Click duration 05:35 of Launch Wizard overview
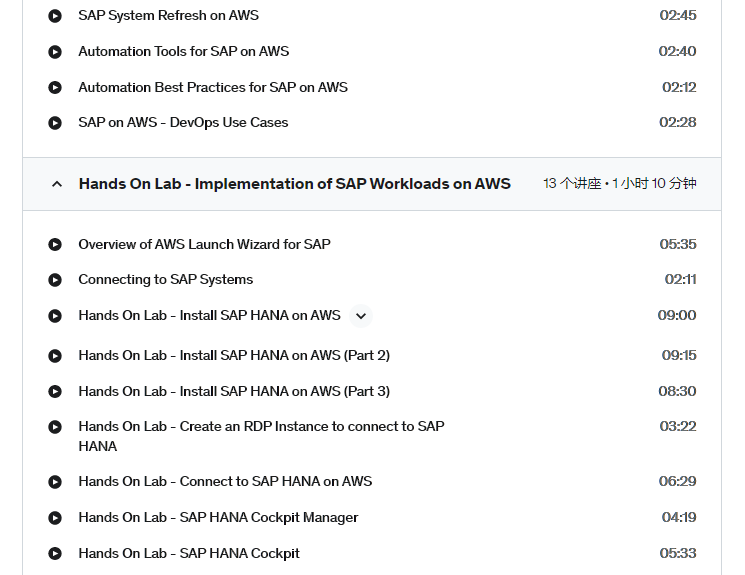The image size is (745, 575). click(x=678, y=244)
